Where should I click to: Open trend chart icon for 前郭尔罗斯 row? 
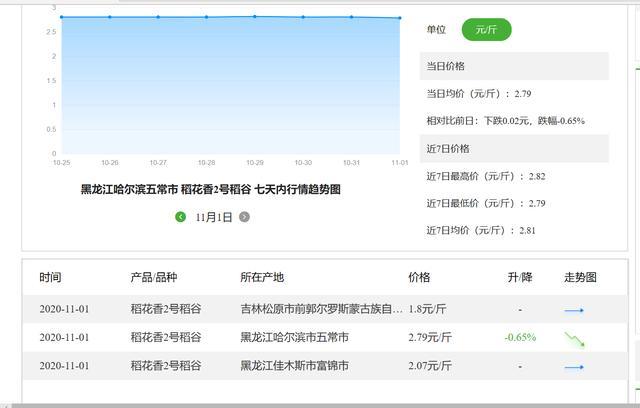click(x=574, y=310)
